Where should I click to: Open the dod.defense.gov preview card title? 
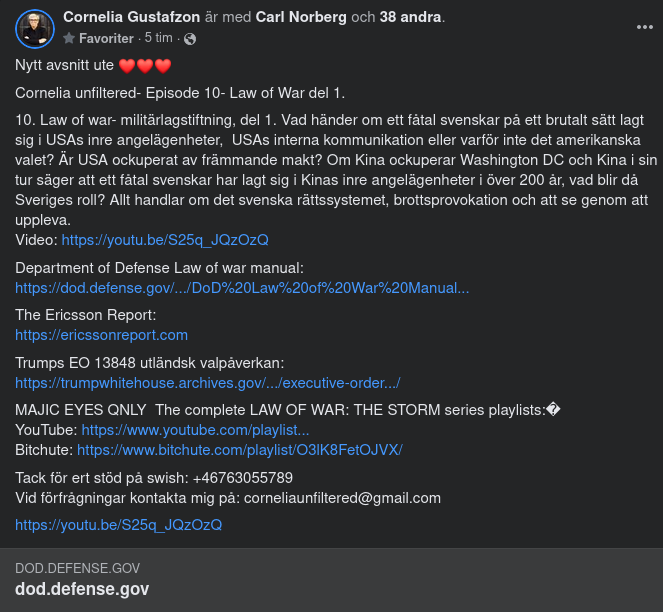pos(82,589)
